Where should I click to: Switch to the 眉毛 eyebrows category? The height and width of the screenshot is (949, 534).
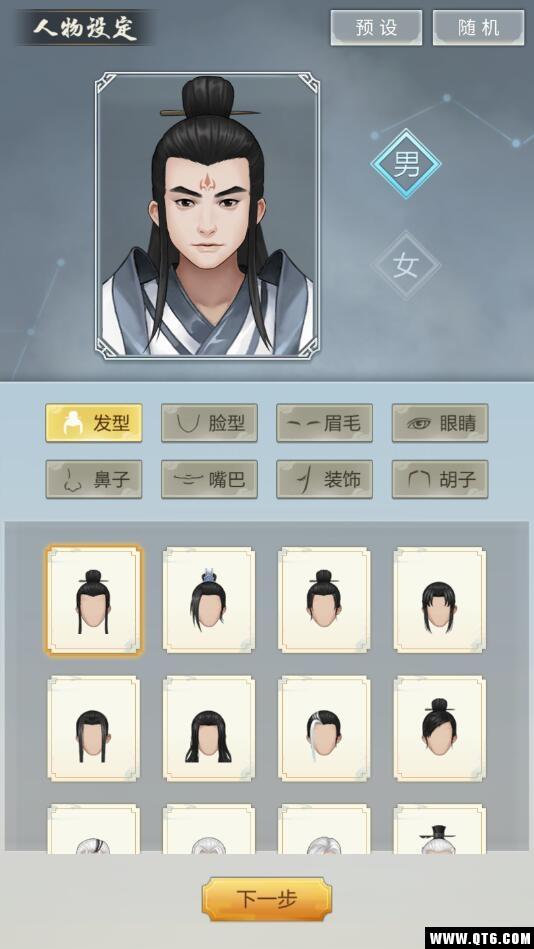coord(325,423)
